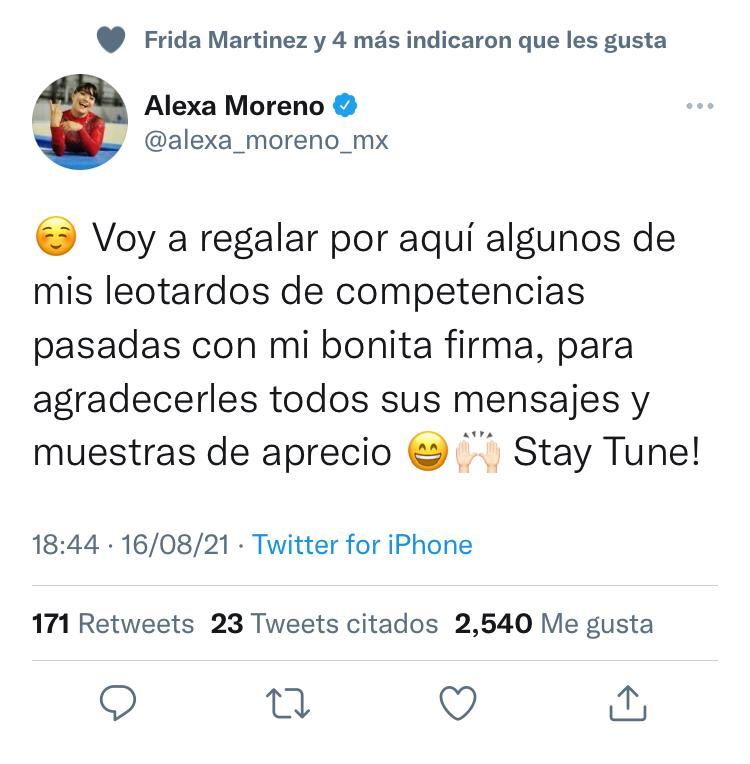Click the relieved smiley emoji starting the tweet
This screenshot has width=750, height=764.
tap(56, 236)
